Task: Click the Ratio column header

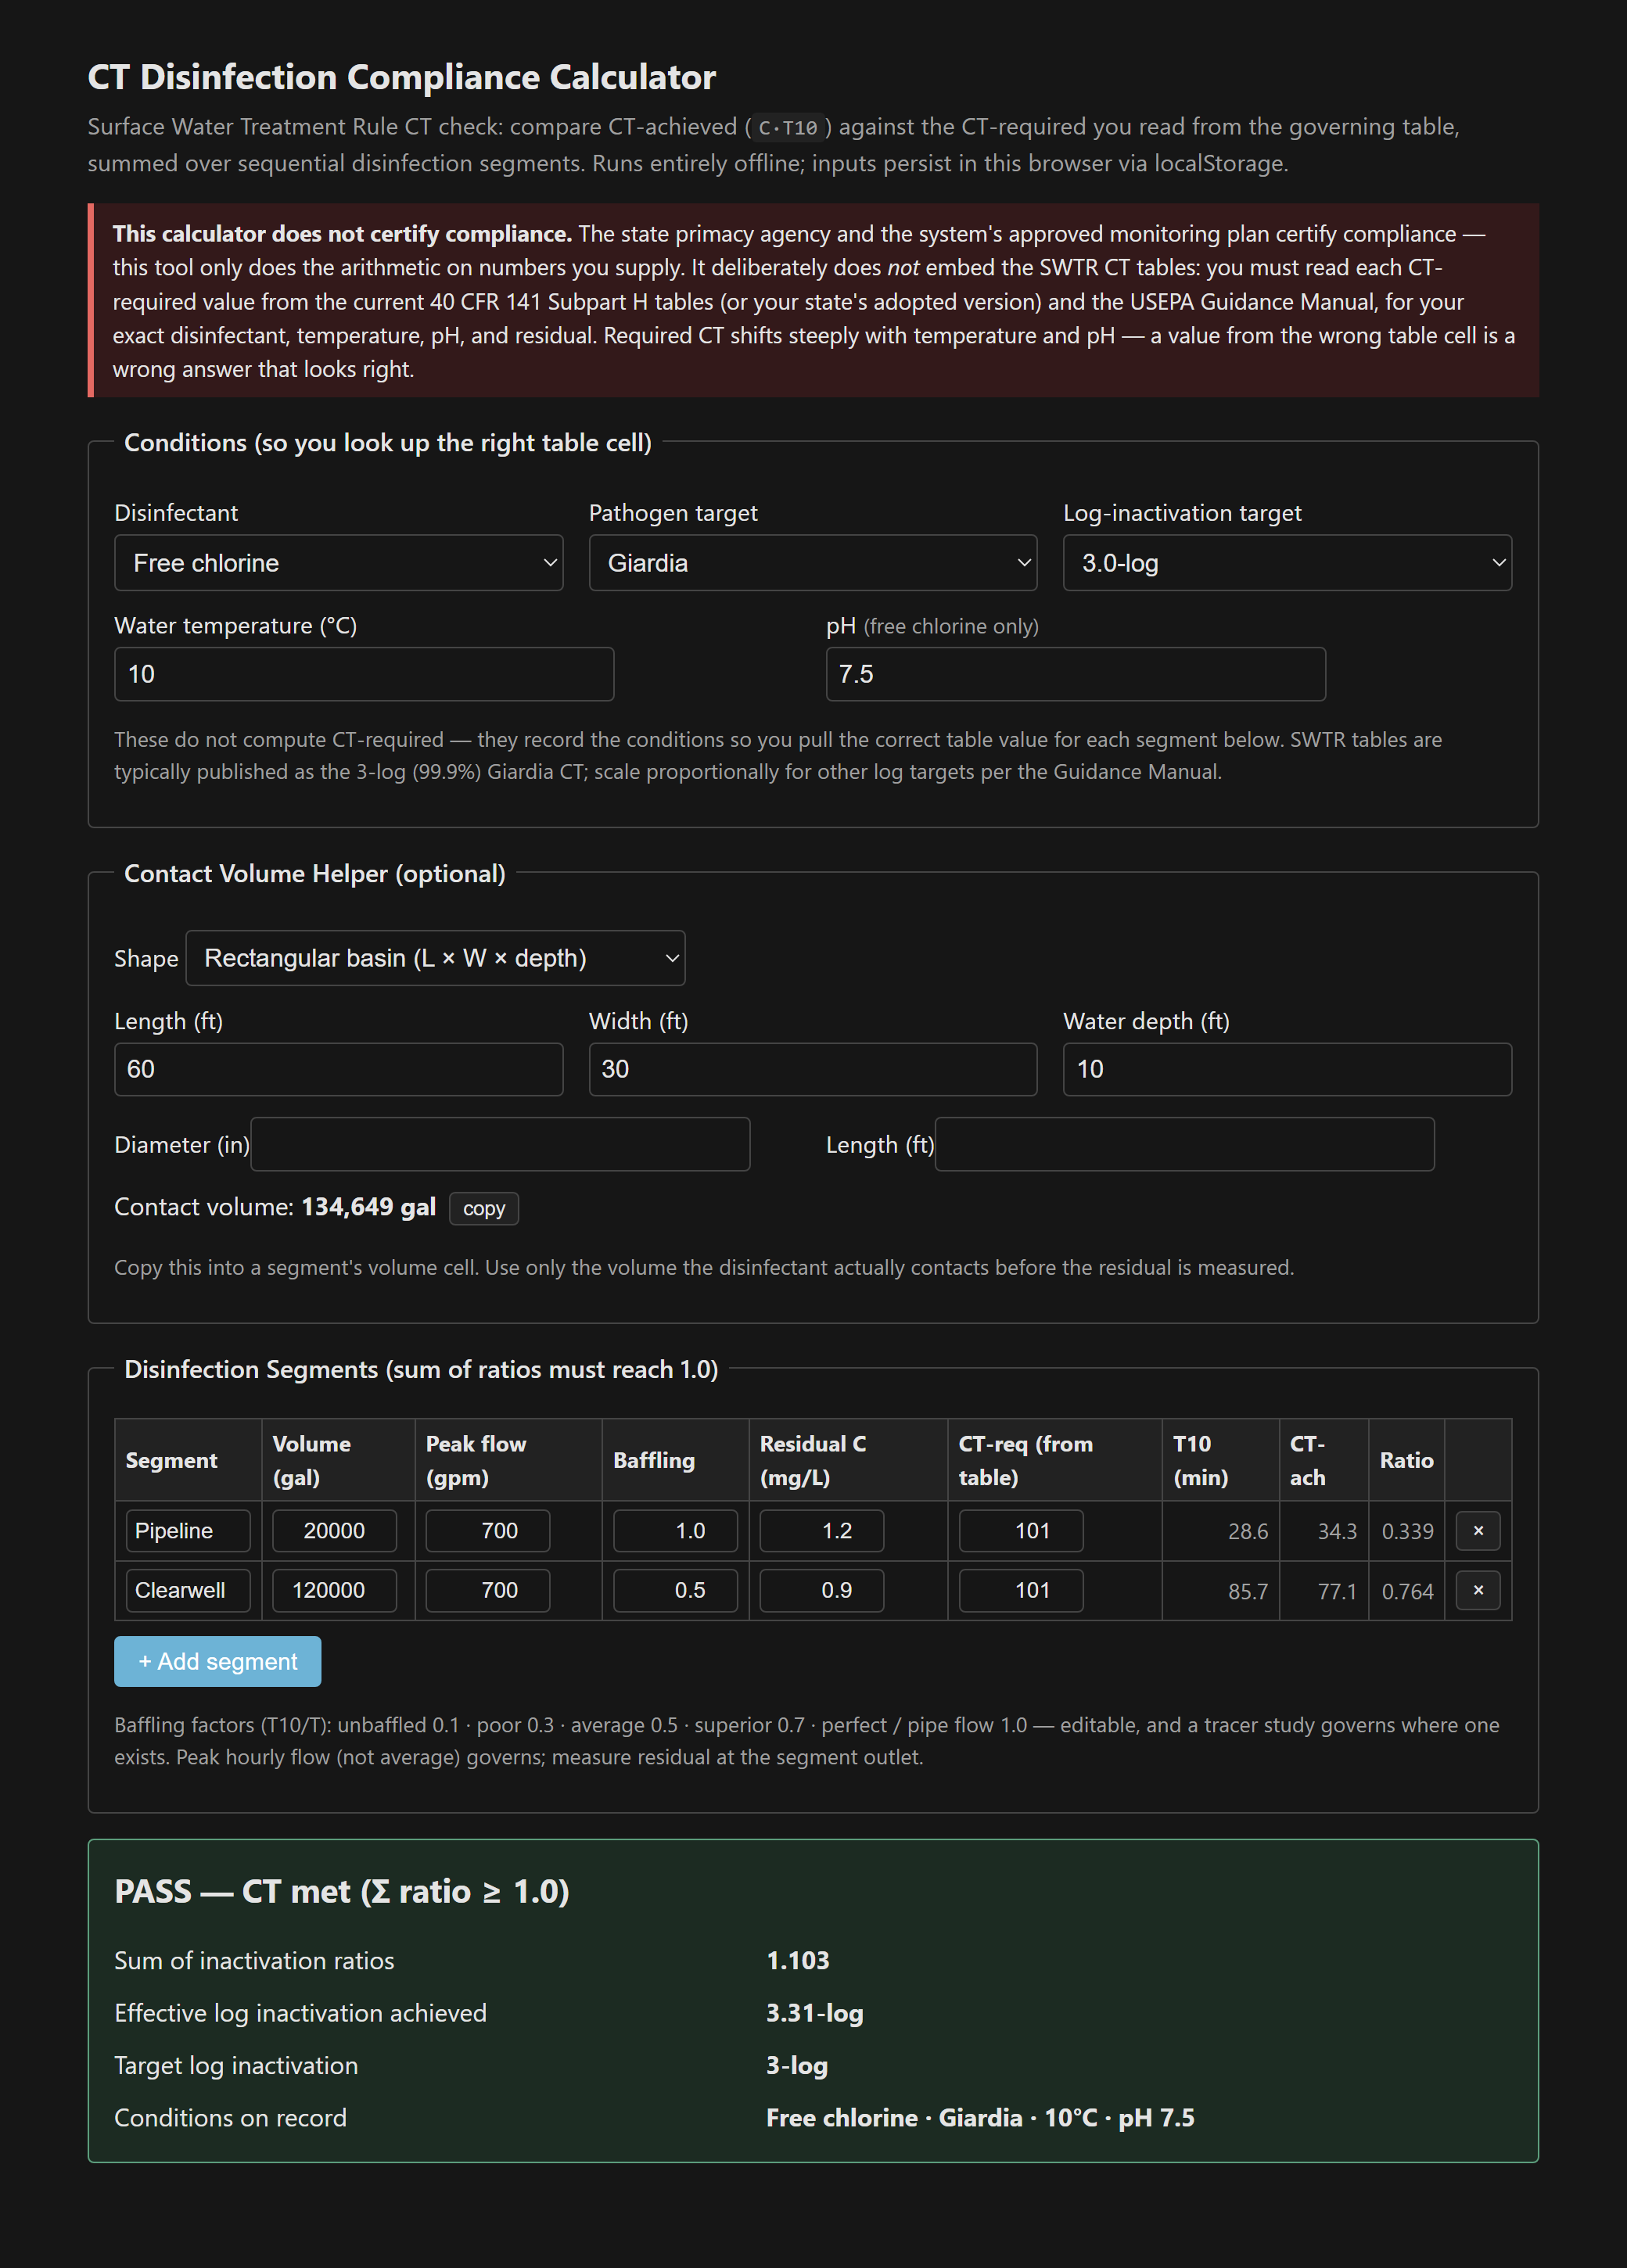Action: click(1406, 1460)
